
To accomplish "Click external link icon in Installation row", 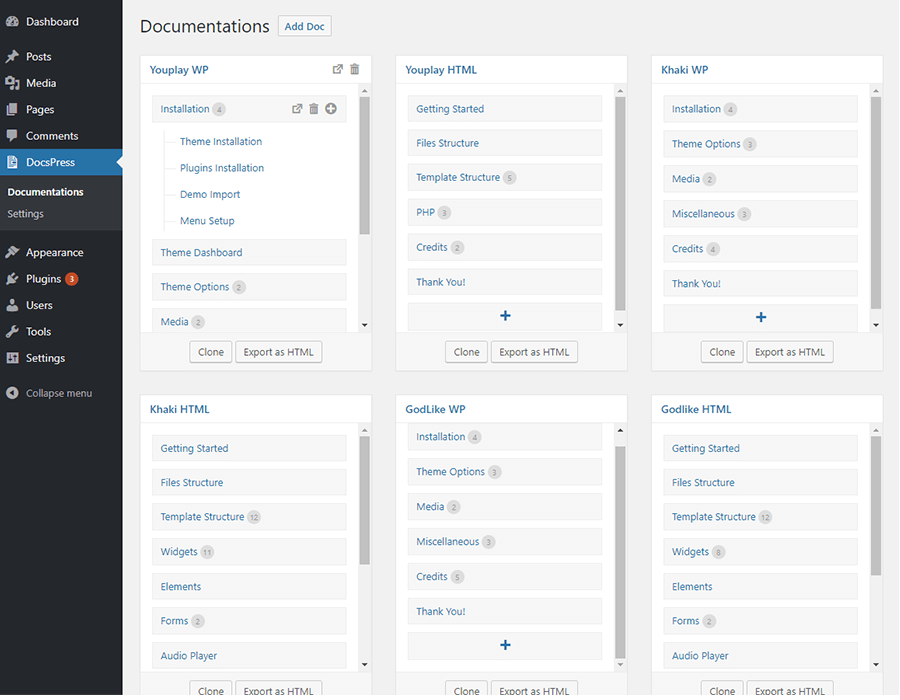I will coord(297,109).
